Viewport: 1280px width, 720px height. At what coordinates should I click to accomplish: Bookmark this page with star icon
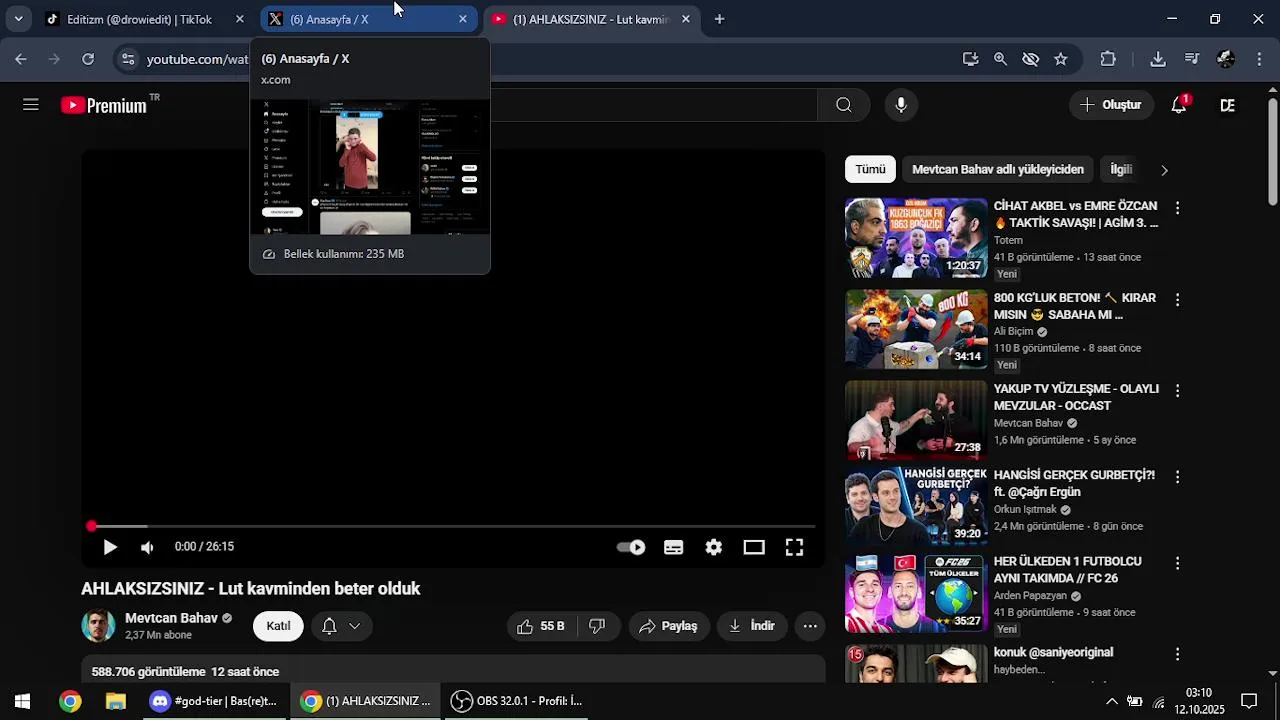(1061, 59)
